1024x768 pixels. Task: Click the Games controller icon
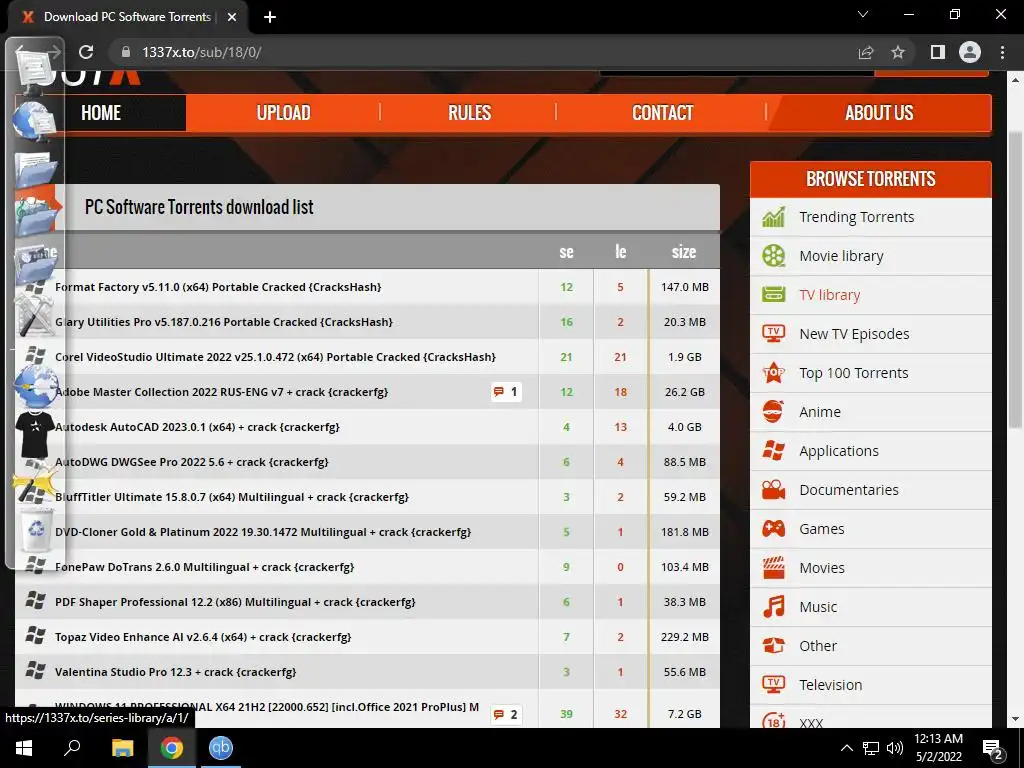click(773, 529)
